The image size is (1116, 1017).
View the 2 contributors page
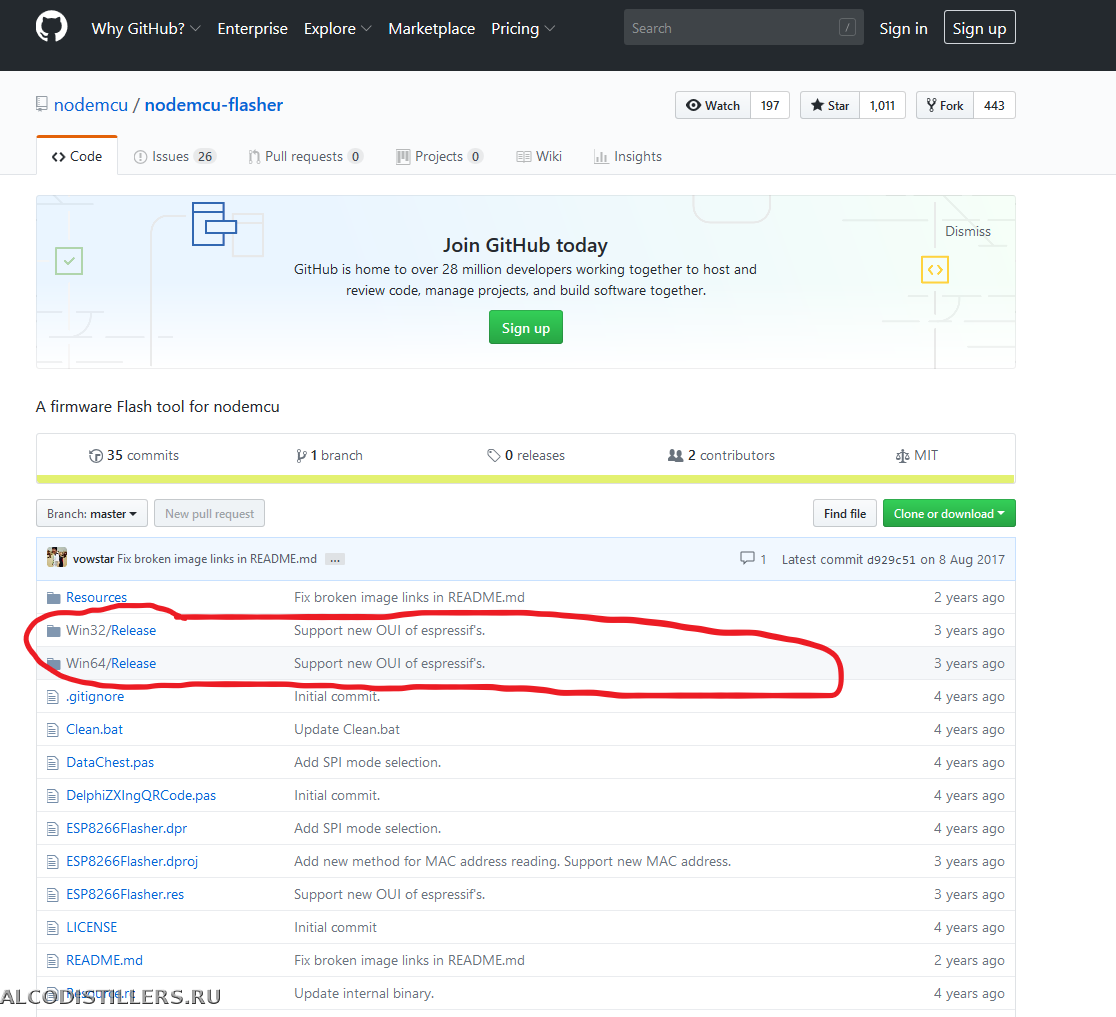click(x=721, y=455)
